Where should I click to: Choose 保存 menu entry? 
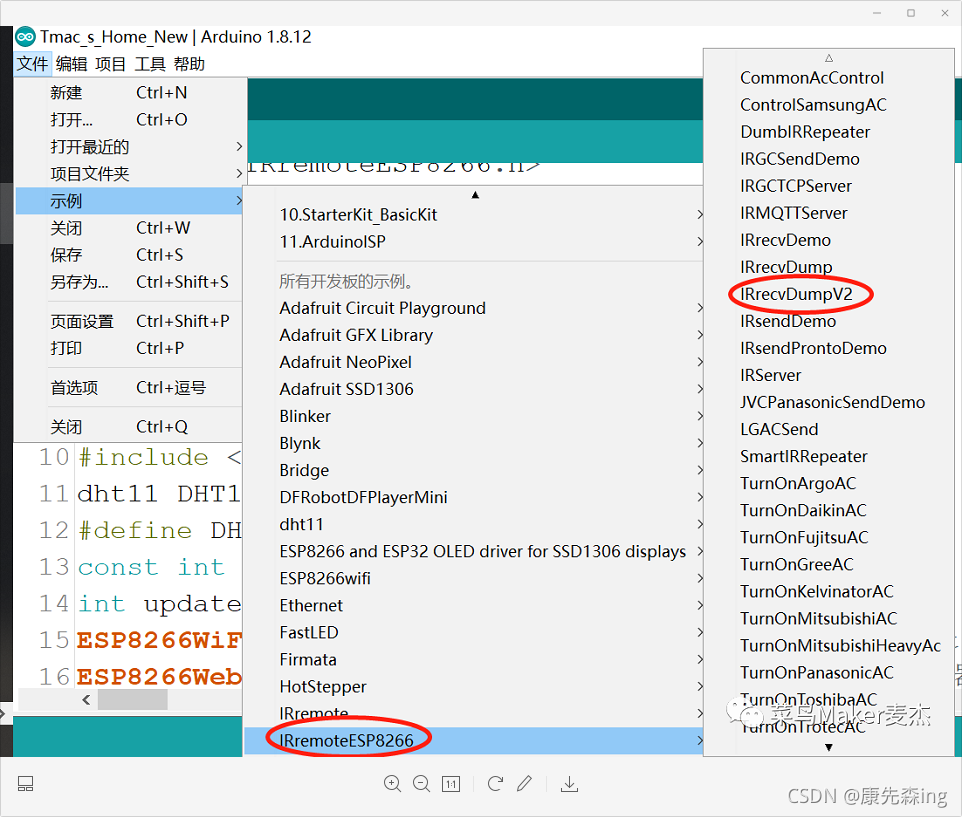129,255
